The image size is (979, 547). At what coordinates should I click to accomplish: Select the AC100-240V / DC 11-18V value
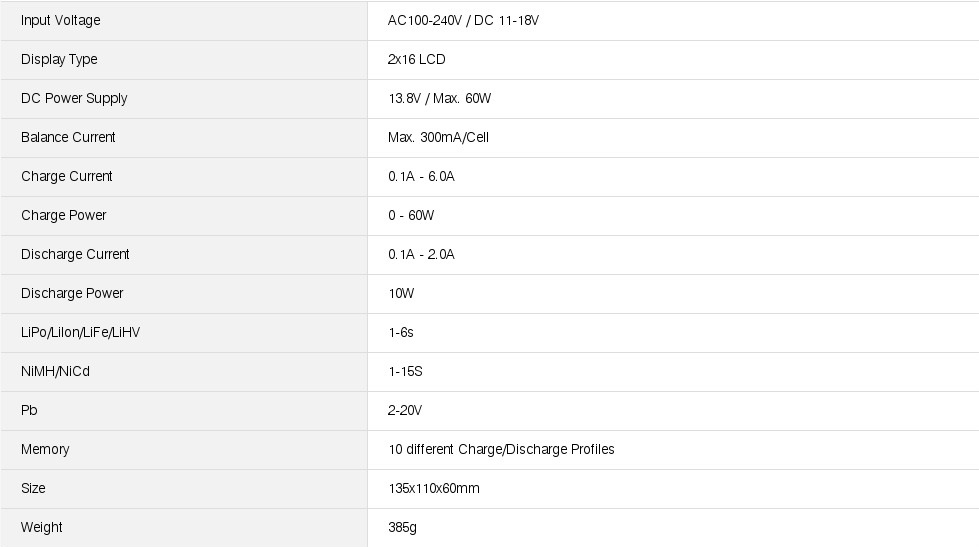click(463, 20)
